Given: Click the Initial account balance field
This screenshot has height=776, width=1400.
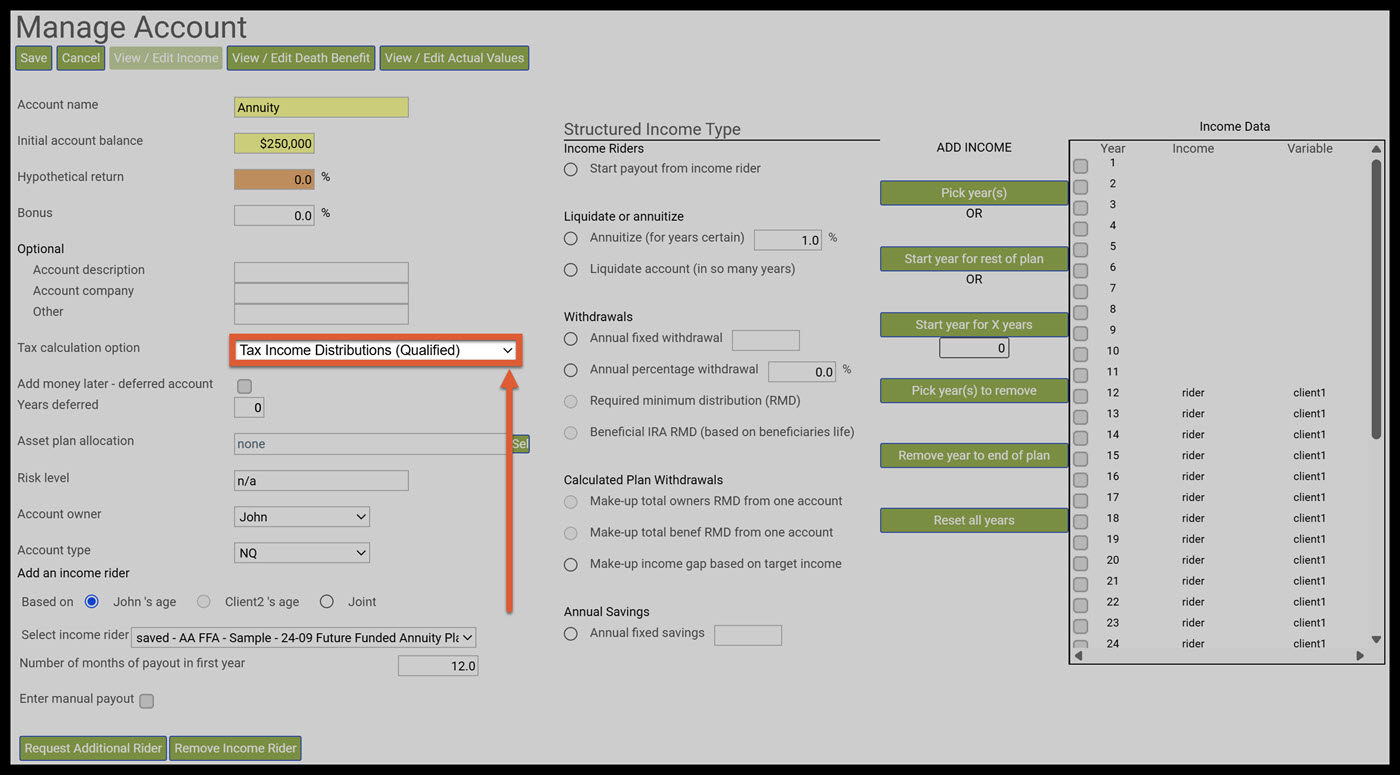Looking at the screenshot, I should click(274, 144).
